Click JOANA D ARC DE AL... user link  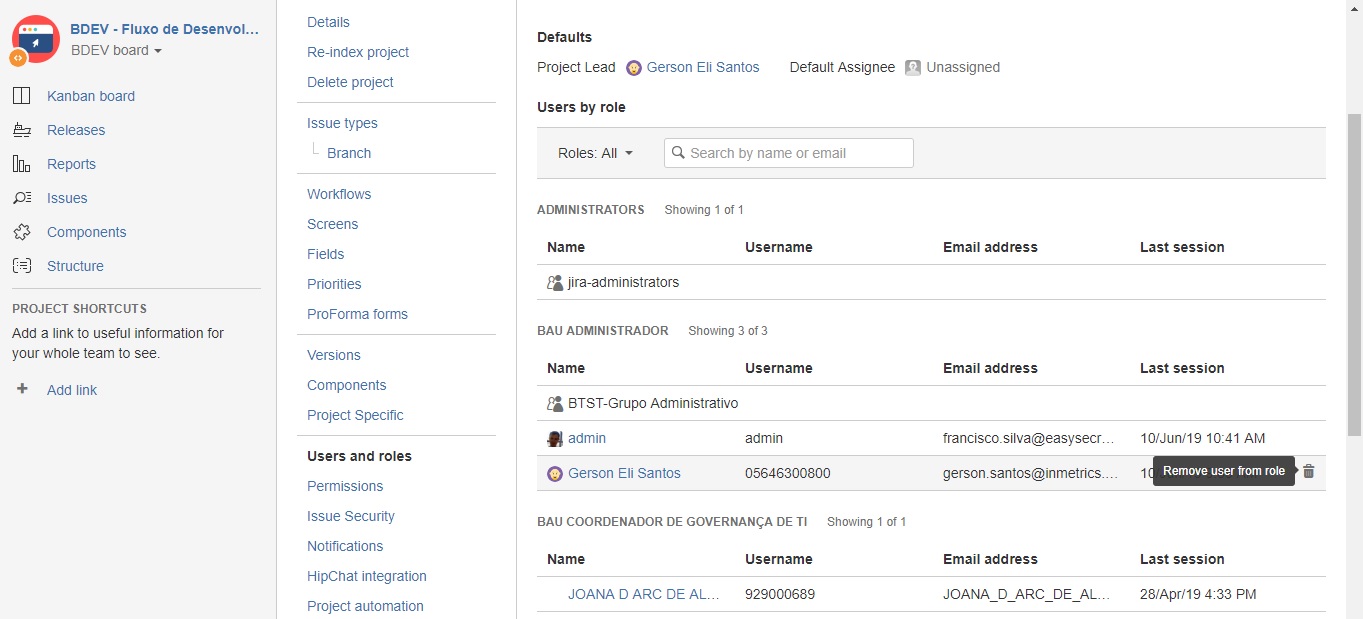click(644, 594)
